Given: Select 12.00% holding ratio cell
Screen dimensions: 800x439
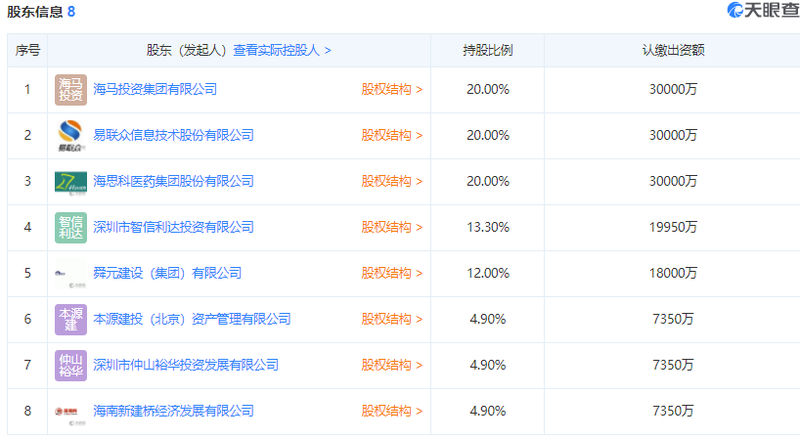Looking at the screenshot, I should click(x=488, y=273).
